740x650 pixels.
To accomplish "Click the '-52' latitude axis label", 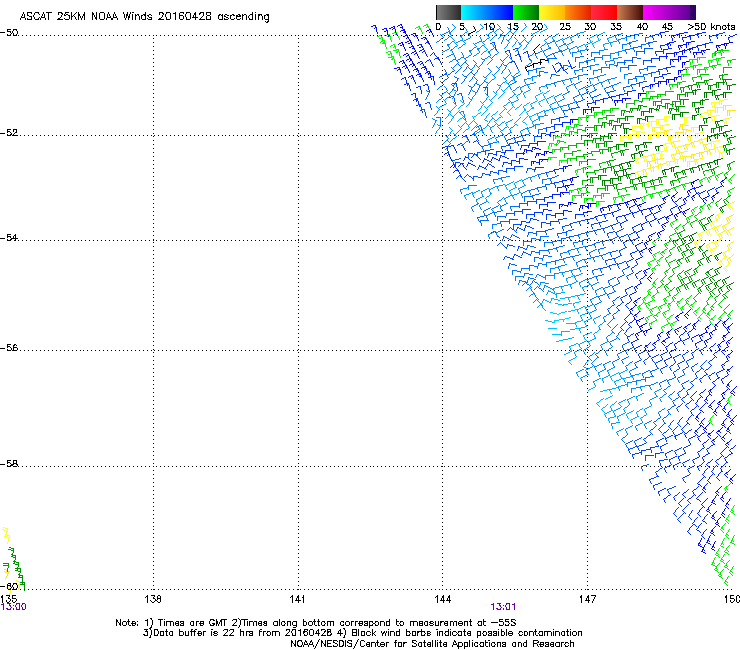I will [9, 133].
